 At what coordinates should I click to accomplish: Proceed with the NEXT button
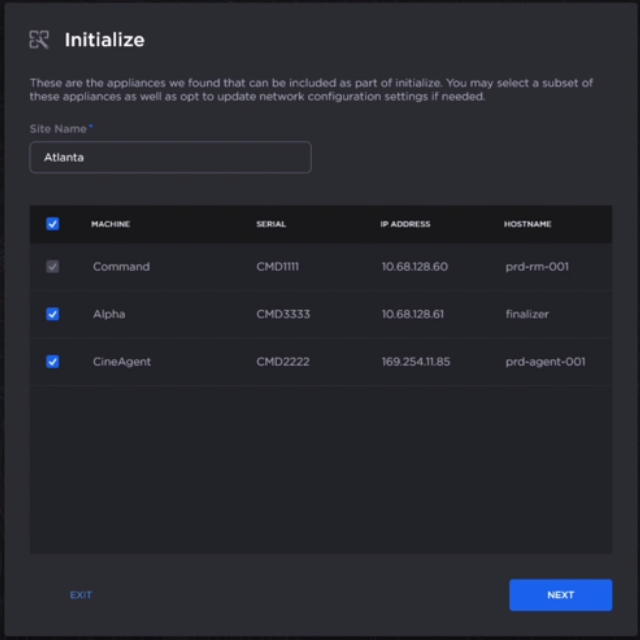[x=560, y=595]
